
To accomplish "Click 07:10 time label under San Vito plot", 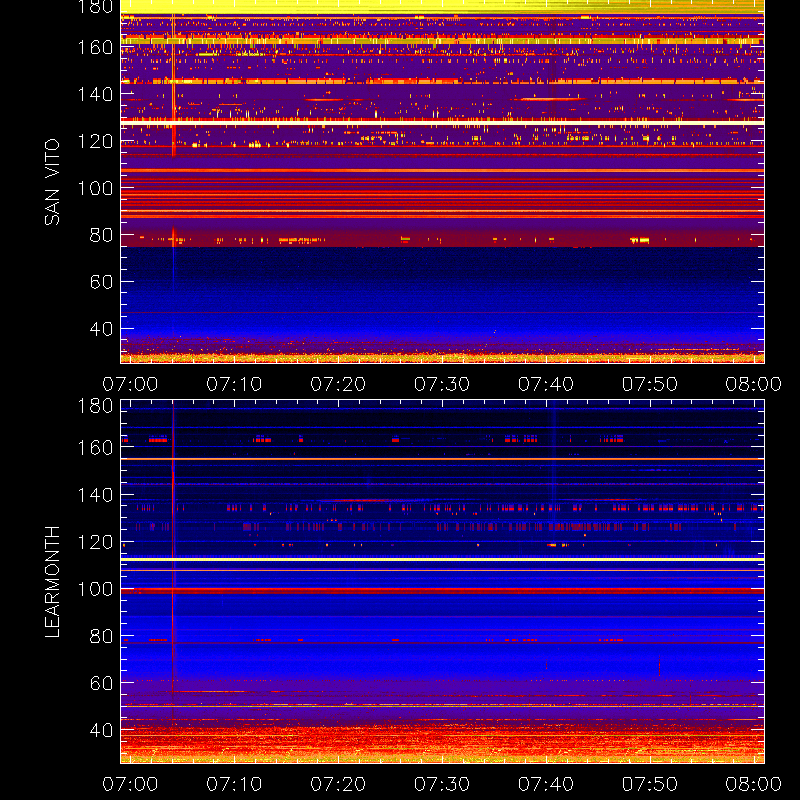I will pyautogui.click(x=234, y=384).
